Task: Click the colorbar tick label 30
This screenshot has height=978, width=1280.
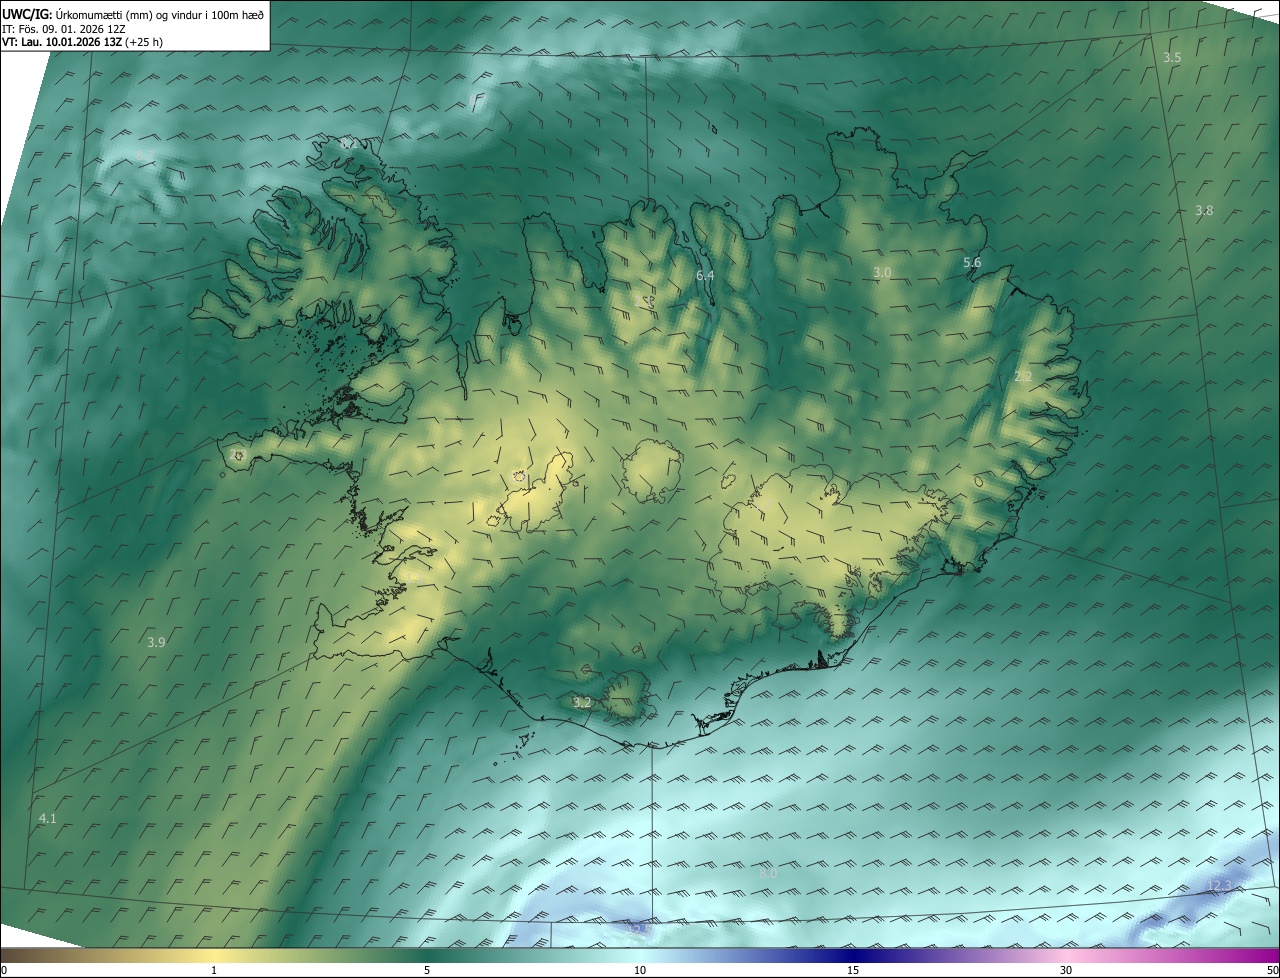Action: pyautogui.click(x=1066, y=970)
